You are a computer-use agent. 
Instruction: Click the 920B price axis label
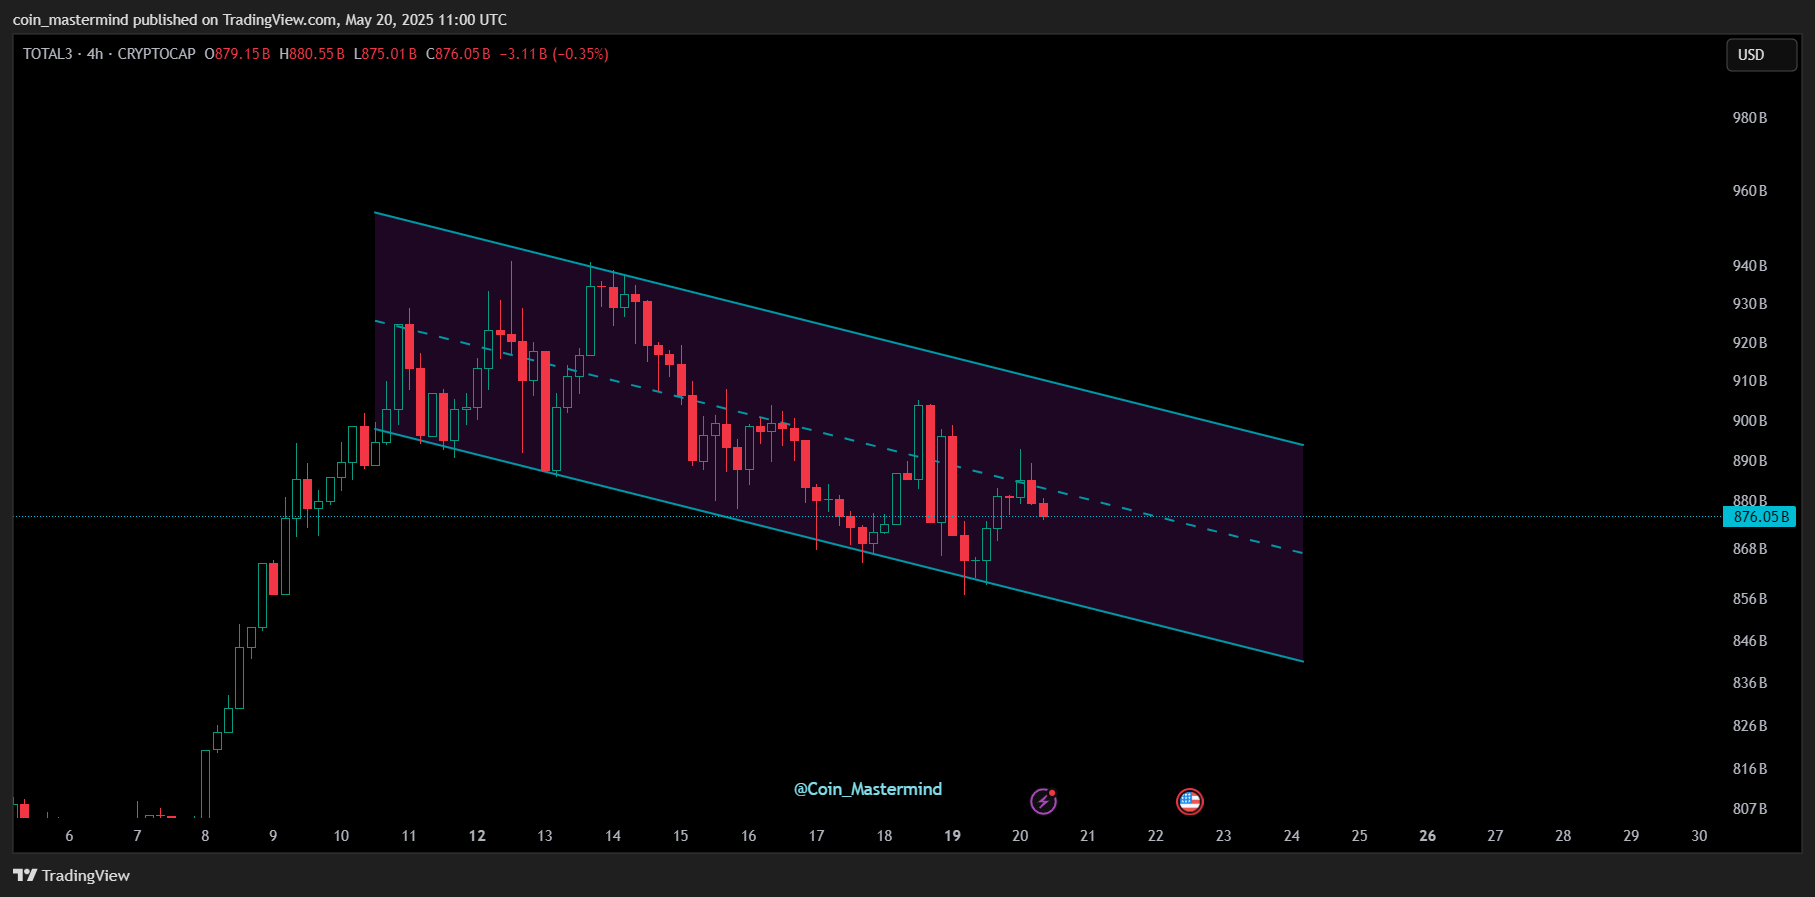(x=1750, y=343)
